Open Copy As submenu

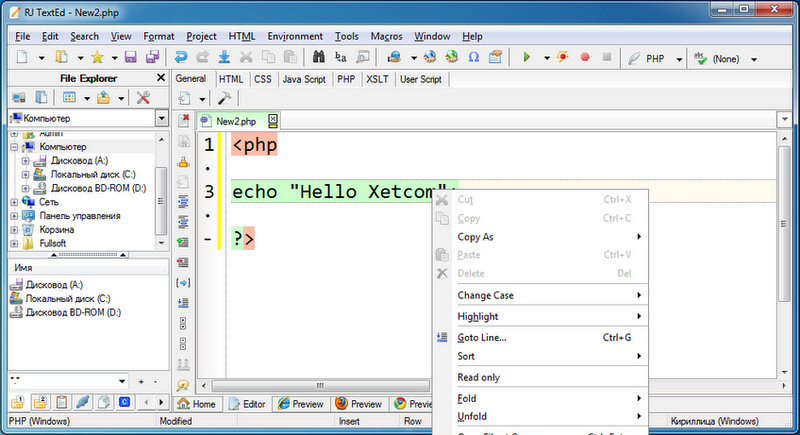540,237
